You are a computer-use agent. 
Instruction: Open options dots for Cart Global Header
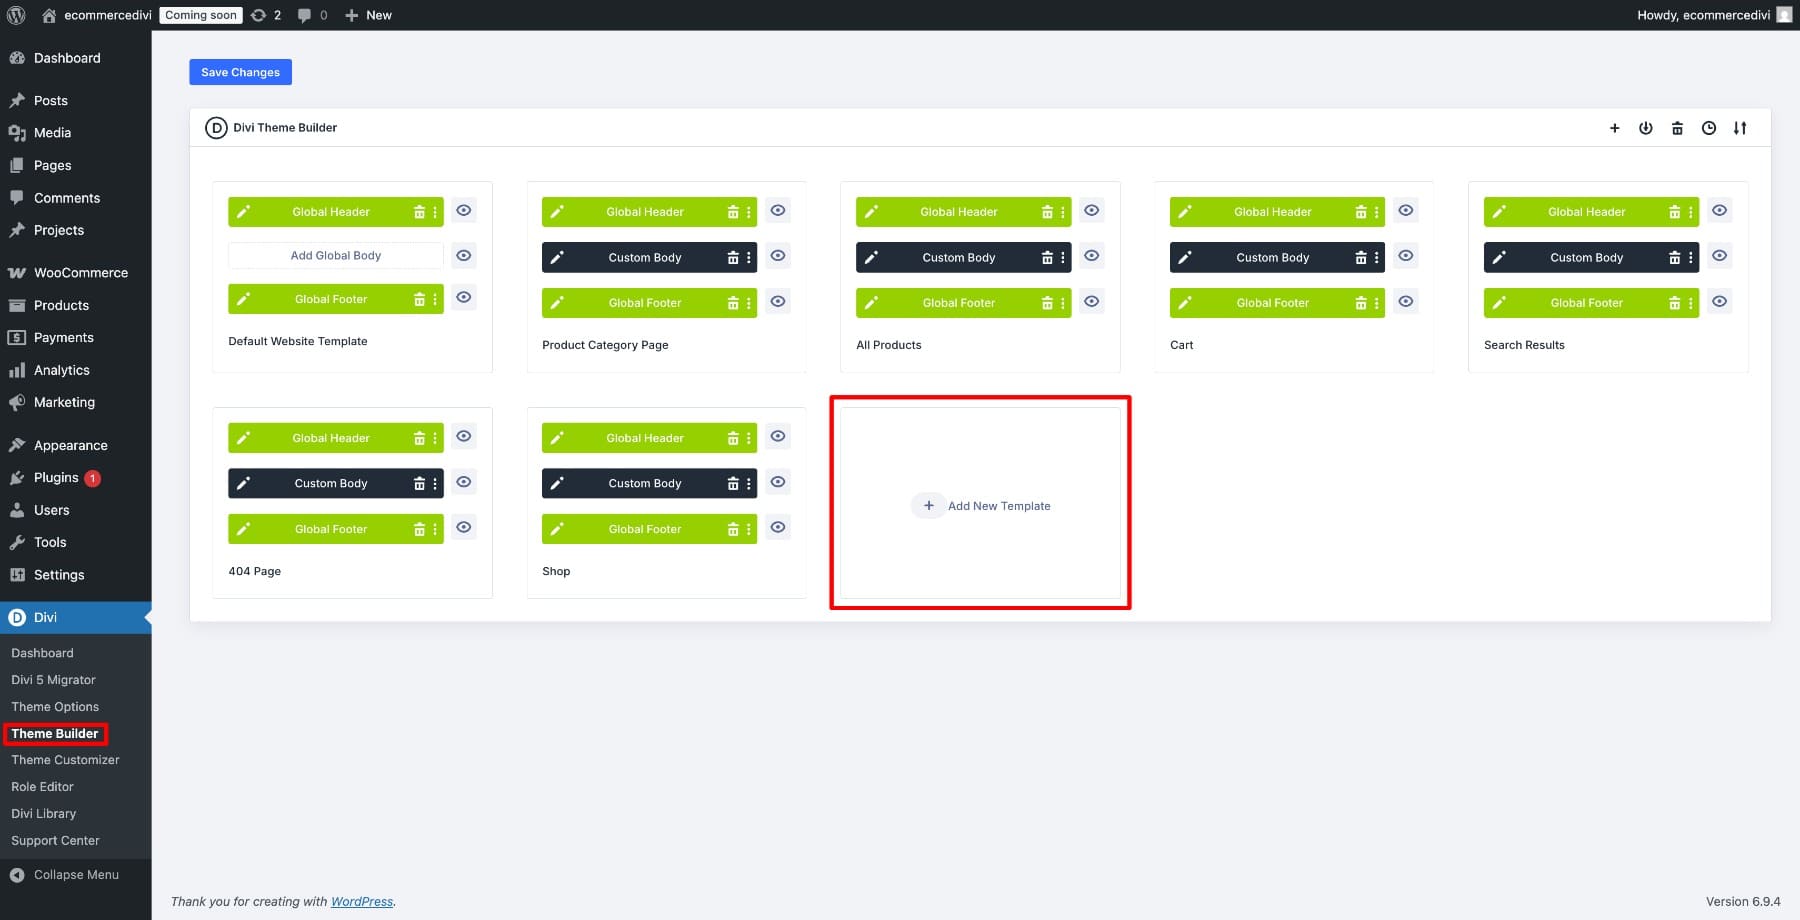click(1377, 212)
